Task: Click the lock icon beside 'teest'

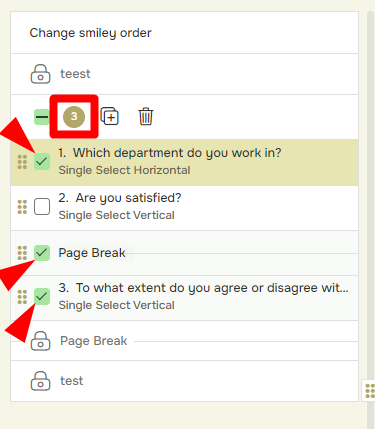Action: [x=40, y=74]
